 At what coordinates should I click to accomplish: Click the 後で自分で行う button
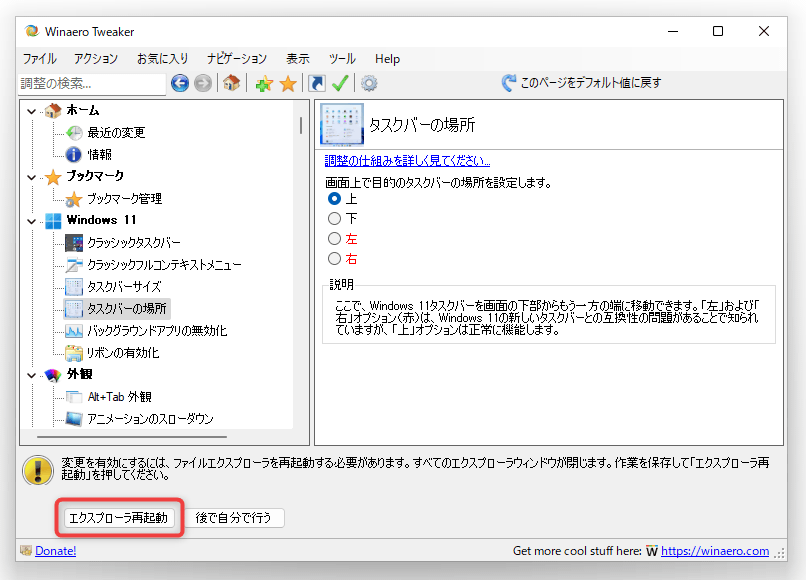tap(233, 518)
